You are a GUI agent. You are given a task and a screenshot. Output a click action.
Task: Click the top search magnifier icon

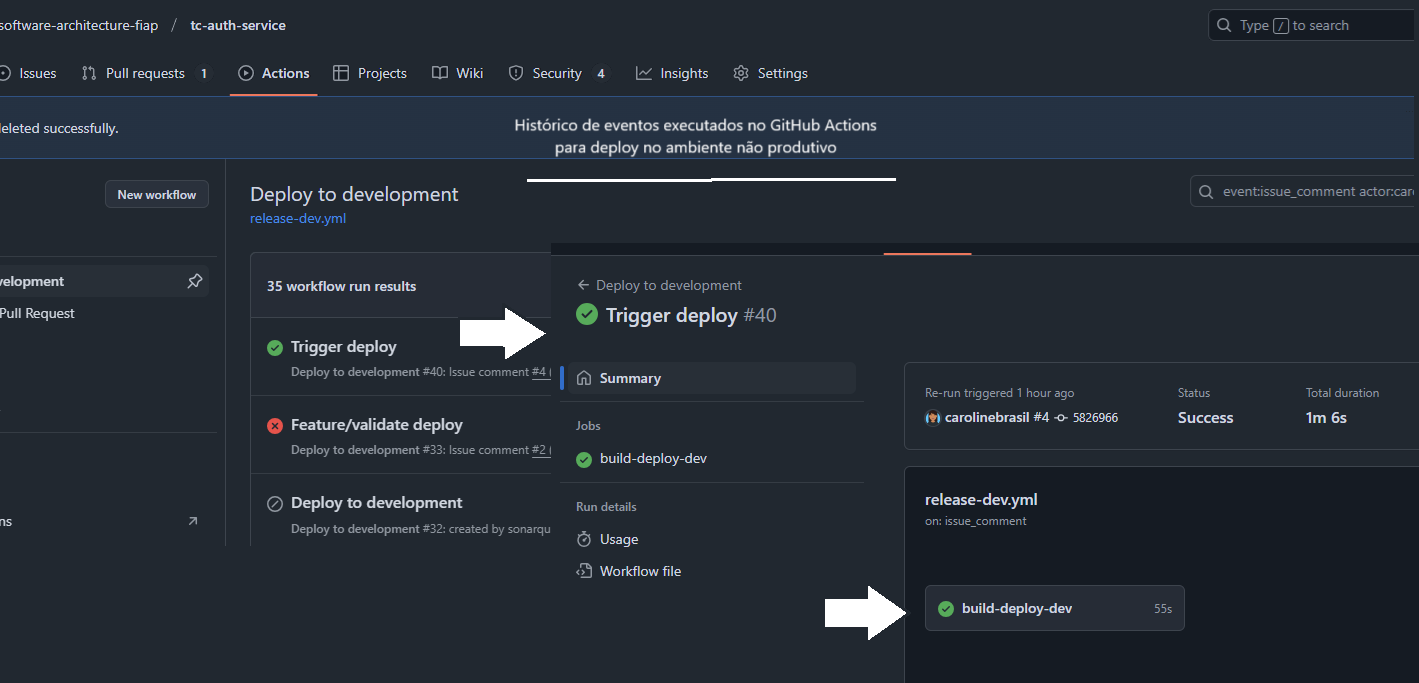click(1225, 25)
